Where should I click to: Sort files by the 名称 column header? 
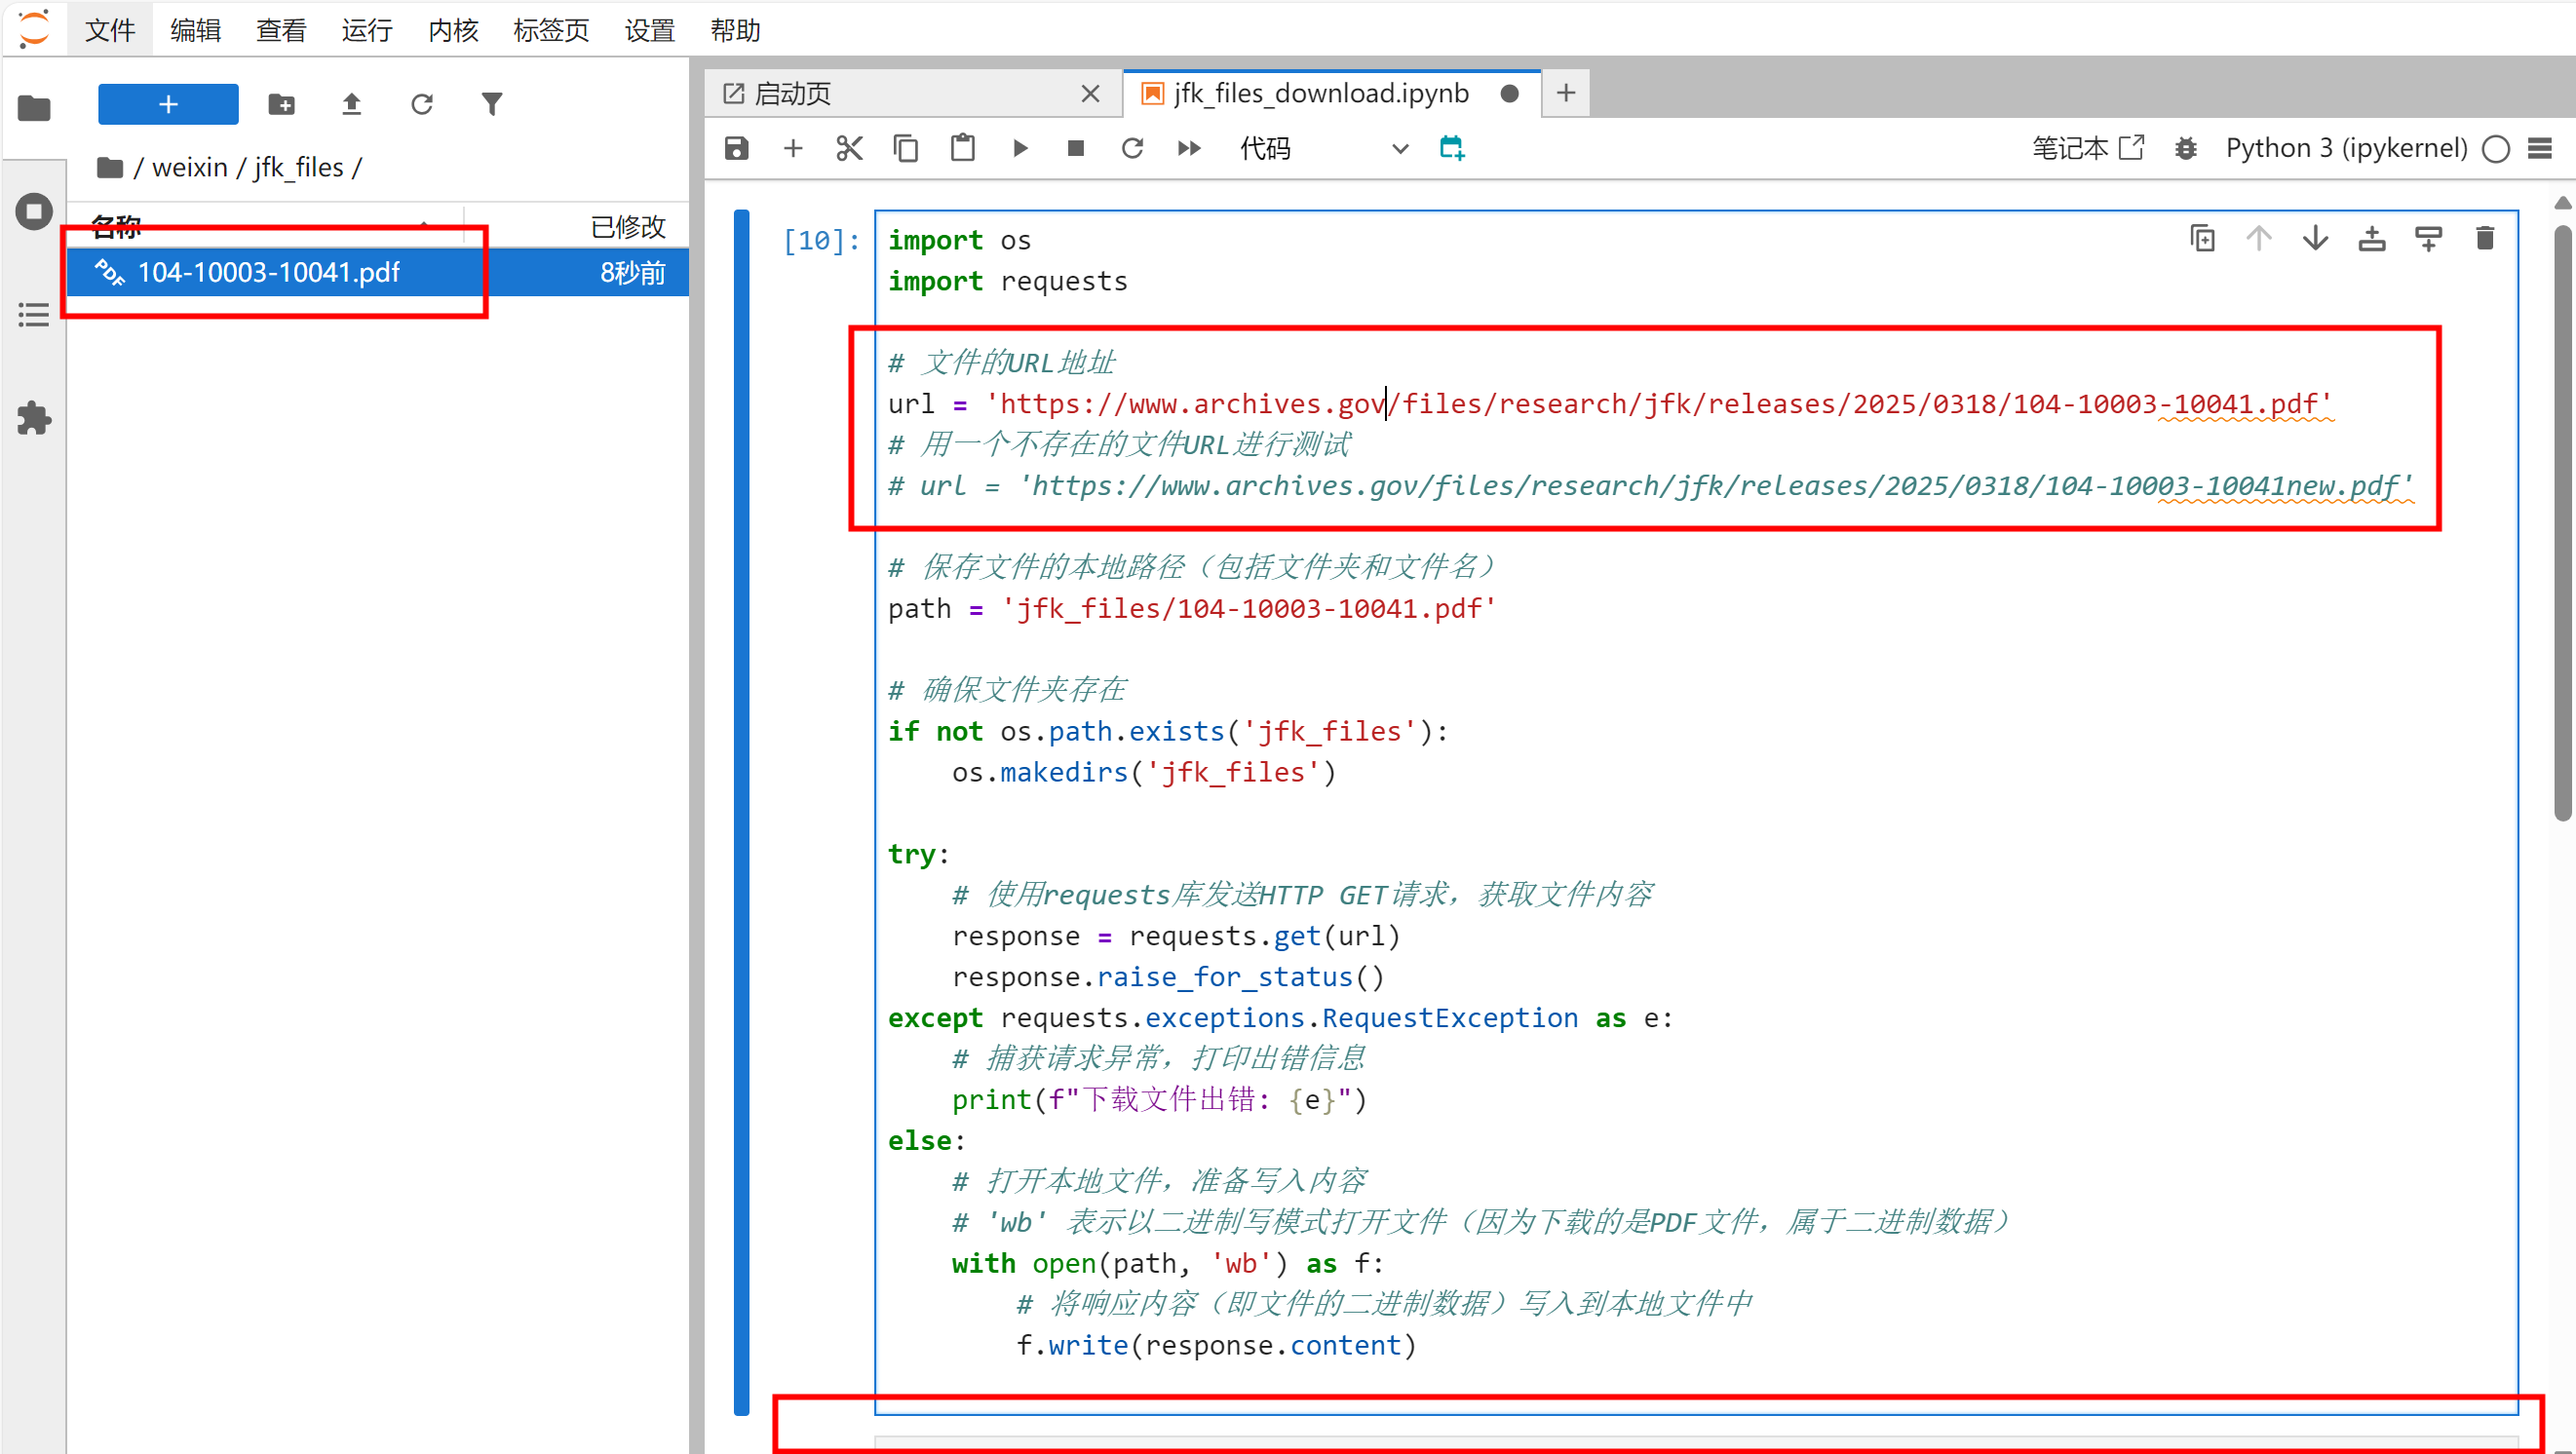(x=117, y=227)
